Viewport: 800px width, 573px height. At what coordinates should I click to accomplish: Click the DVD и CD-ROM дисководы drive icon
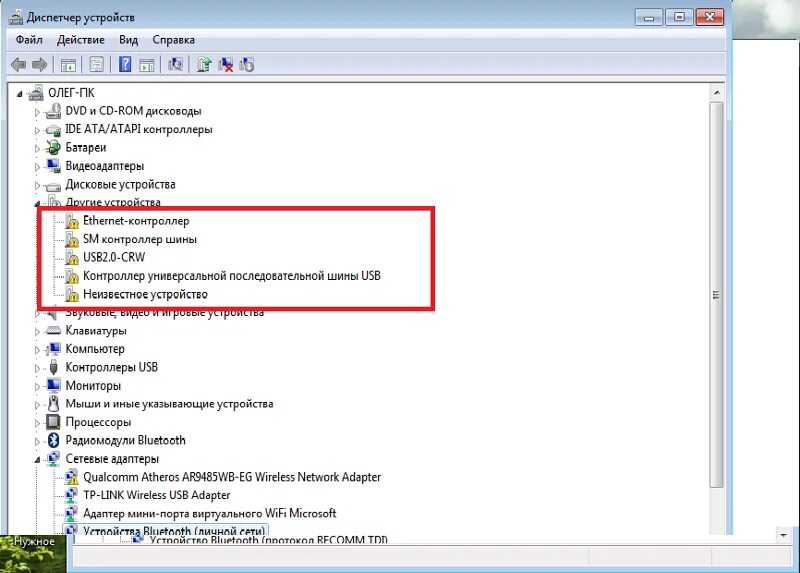[53, 111]
